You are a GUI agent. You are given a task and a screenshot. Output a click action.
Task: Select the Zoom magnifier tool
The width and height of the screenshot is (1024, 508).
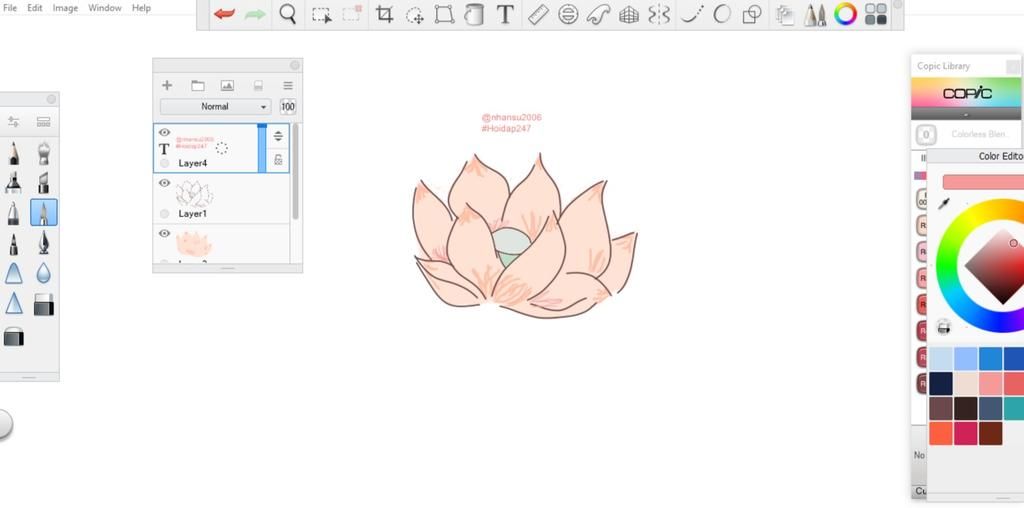tap(287, 14)
